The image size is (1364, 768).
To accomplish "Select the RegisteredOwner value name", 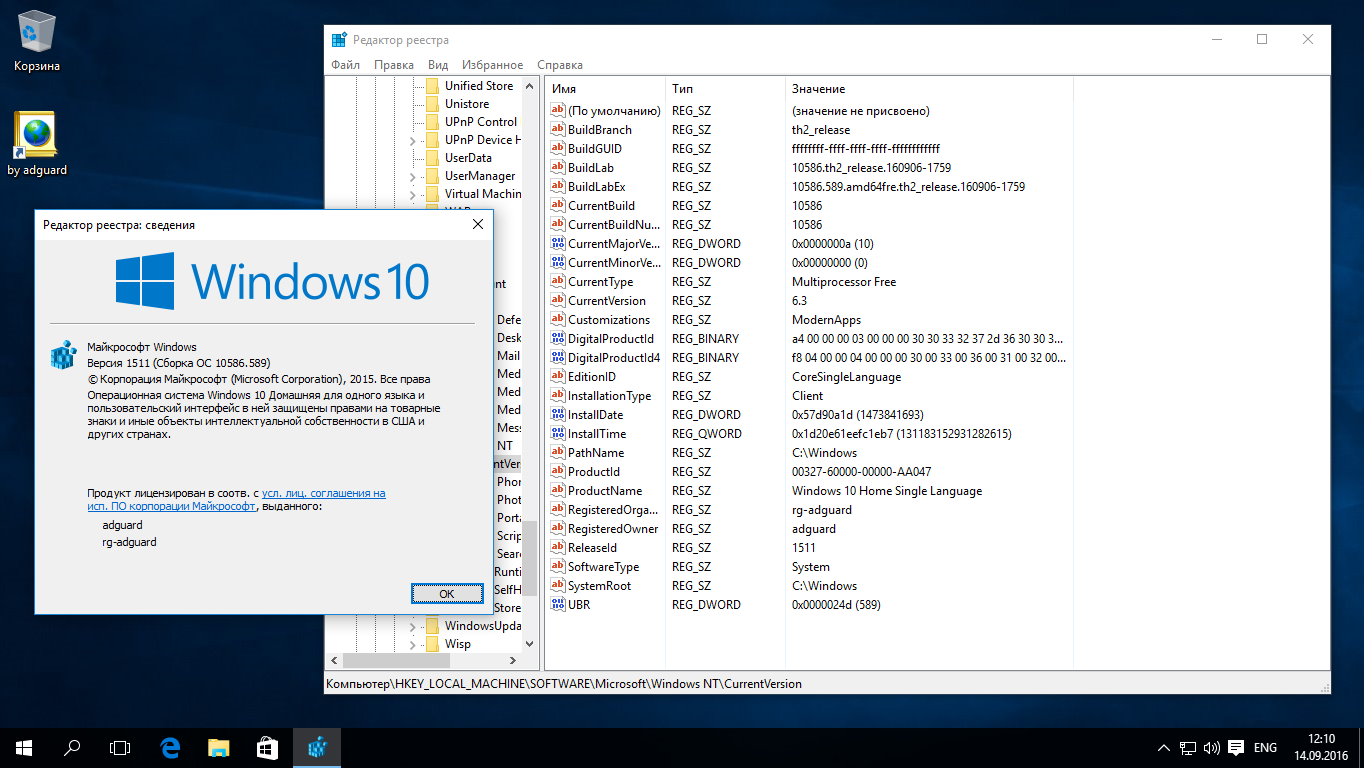I will tap(613, 529).
